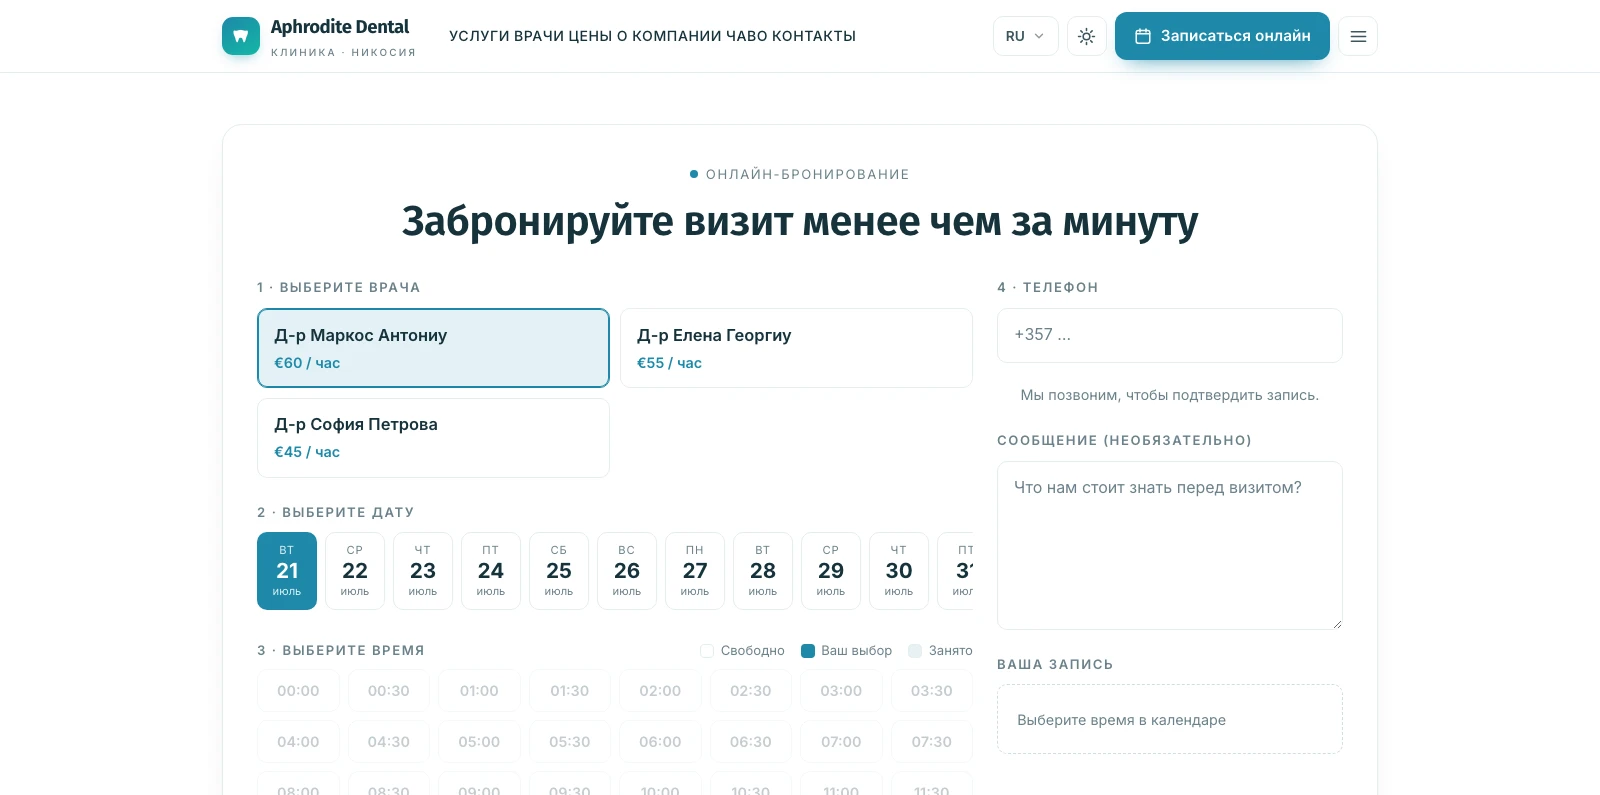This screenshot has height=795, width=1600.
Task: Click the €60 / час price
Action: (307, 363)
